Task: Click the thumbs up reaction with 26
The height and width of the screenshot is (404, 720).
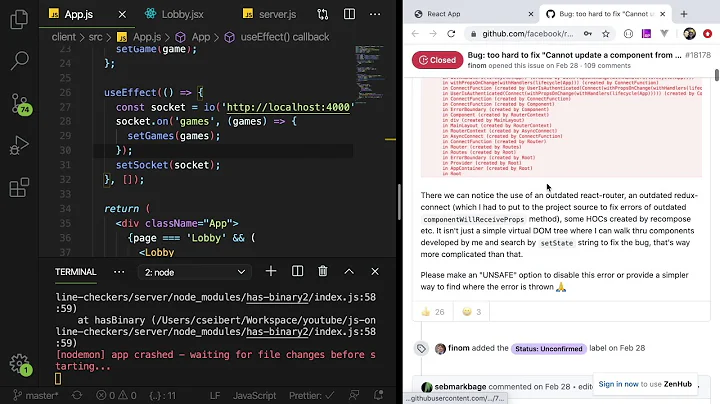Action: pos(433,312)
